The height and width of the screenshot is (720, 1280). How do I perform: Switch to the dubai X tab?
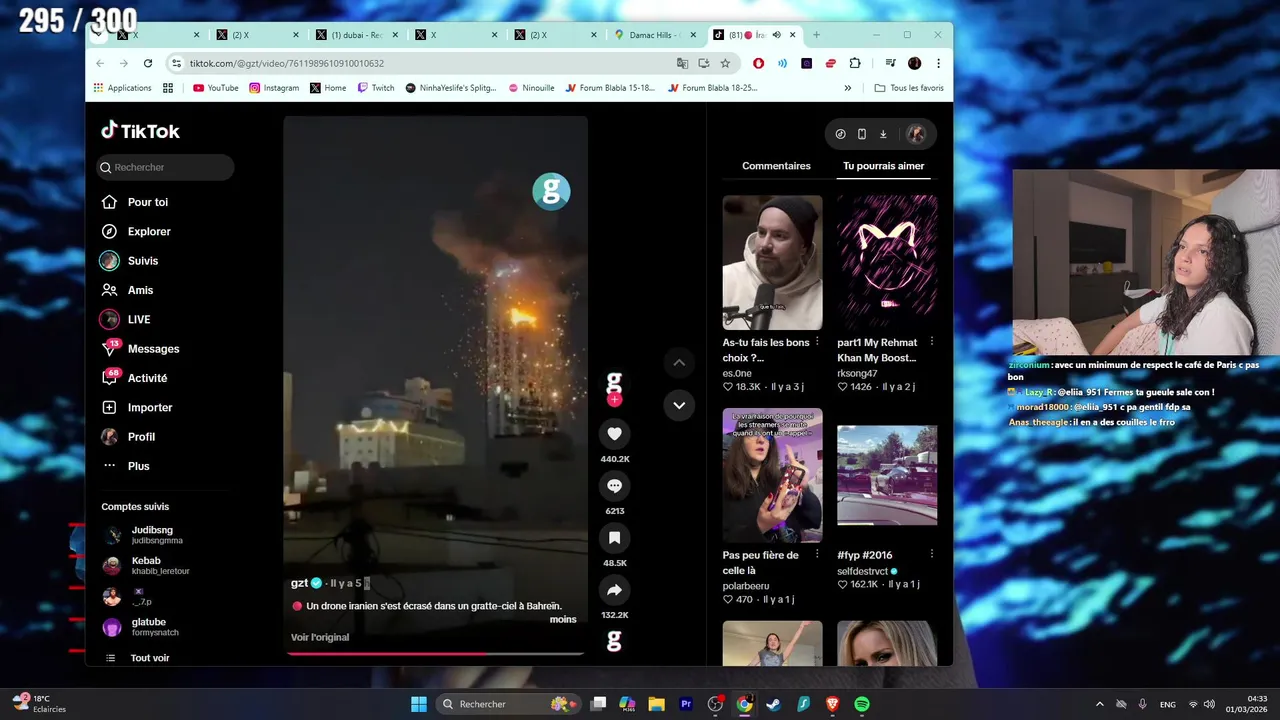[x=355, y=35]
